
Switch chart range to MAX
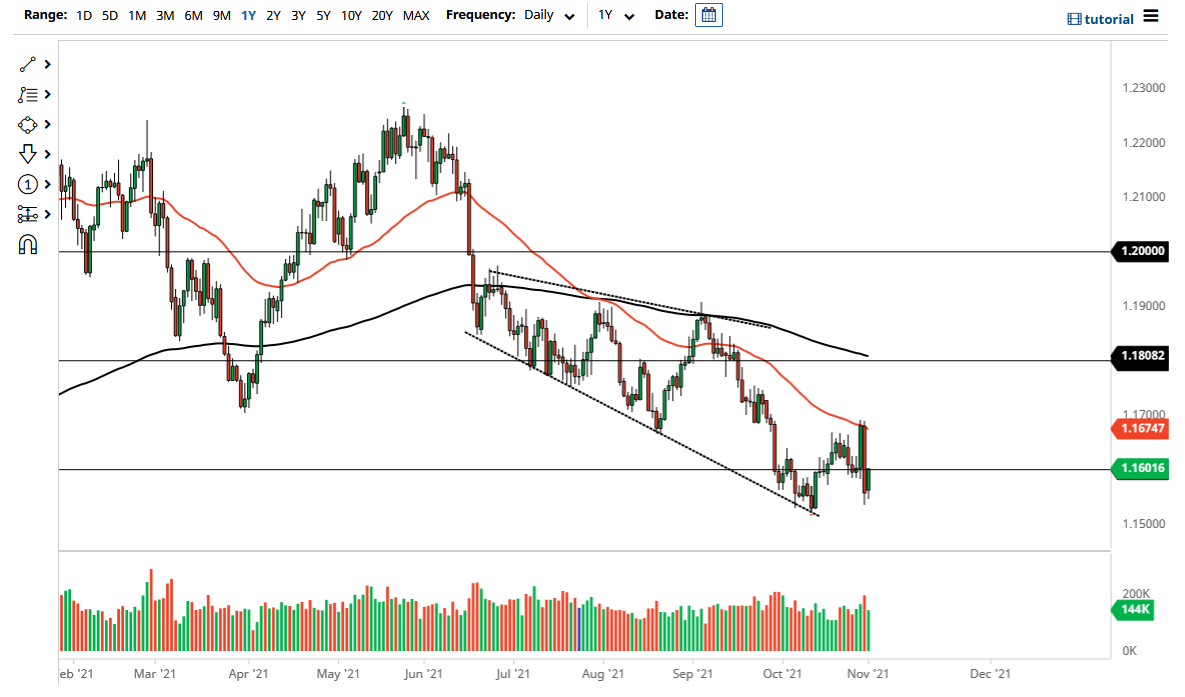coord(416,15)
